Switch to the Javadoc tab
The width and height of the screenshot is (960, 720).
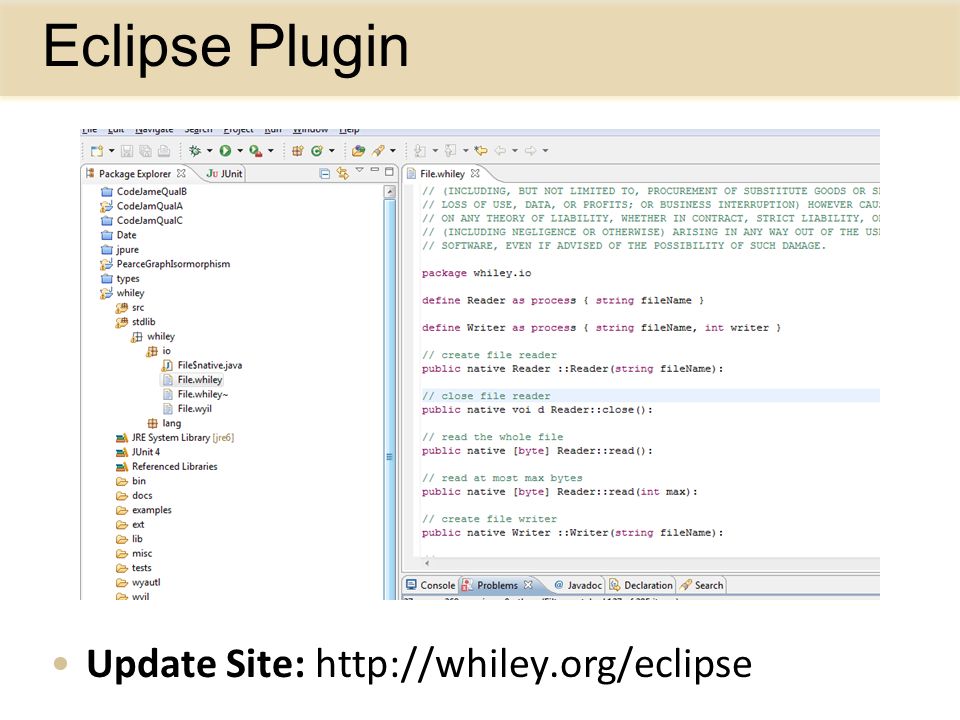579,585
